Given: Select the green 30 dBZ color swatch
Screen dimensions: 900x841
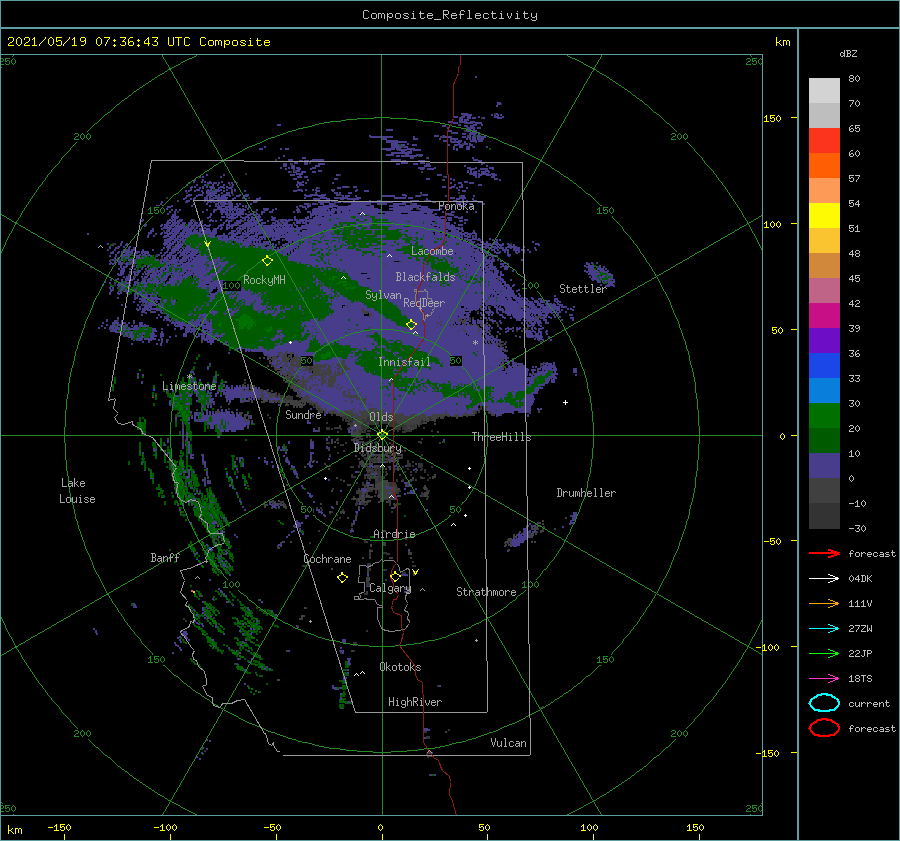Looking at the screenshot, I should click(824, 415).
